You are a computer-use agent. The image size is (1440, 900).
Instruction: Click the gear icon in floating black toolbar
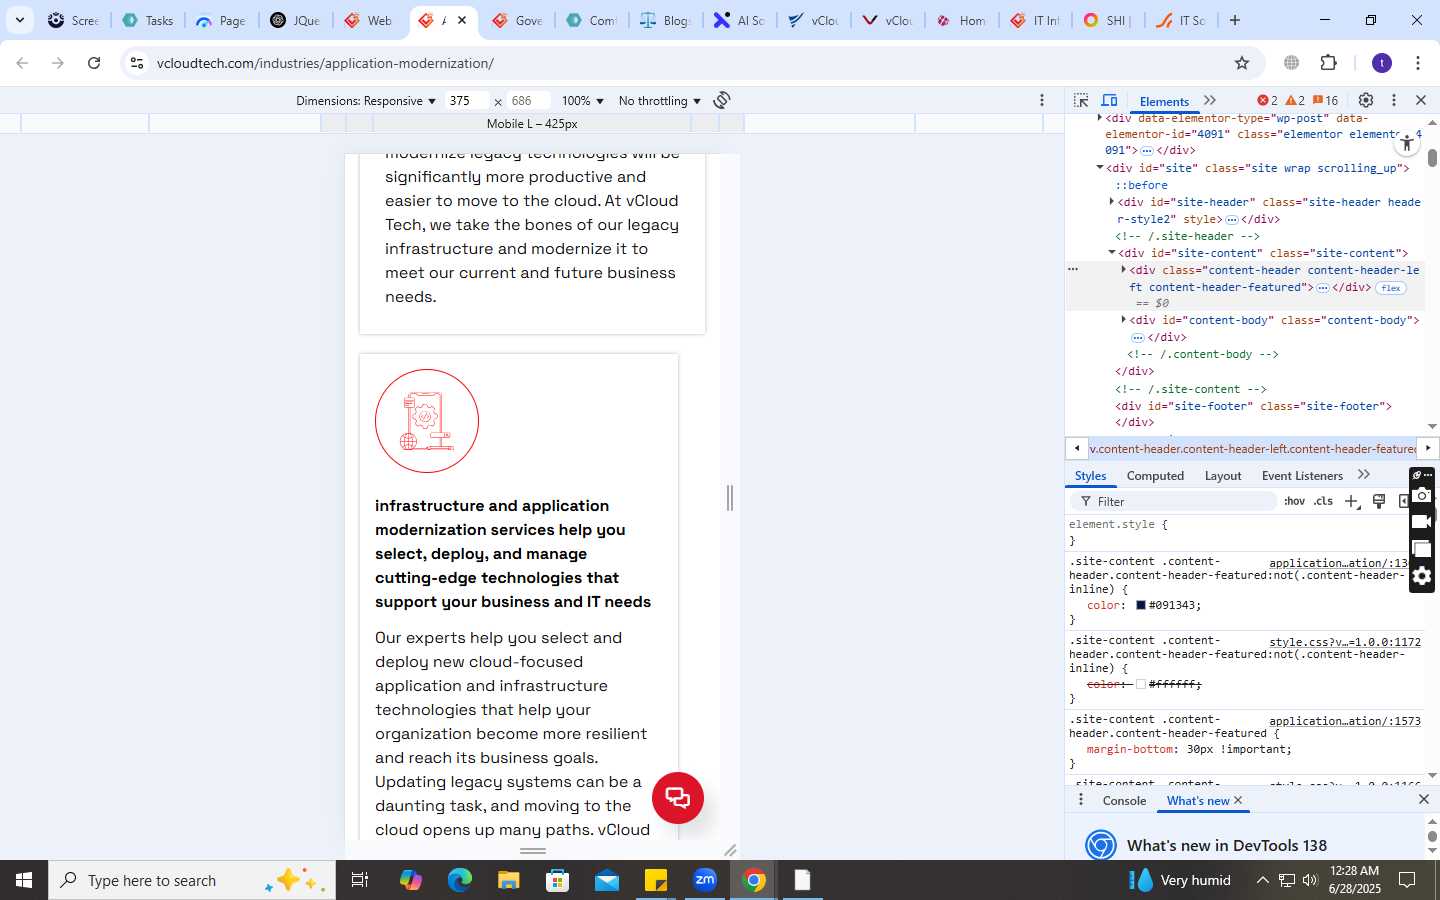click(x=1422, y=576)
